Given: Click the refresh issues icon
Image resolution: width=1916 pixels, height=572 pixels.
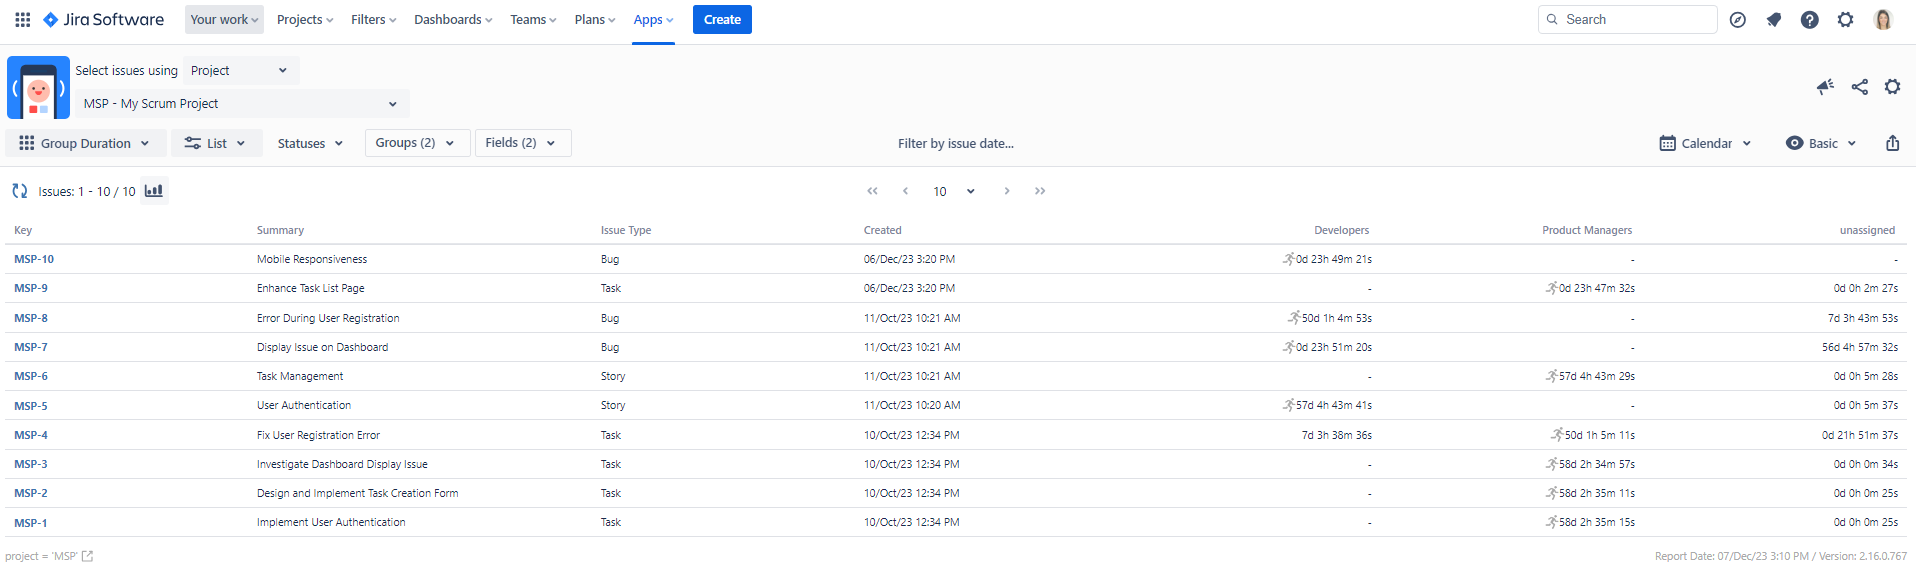Looking at the screenshot, I should pos(20,191).
